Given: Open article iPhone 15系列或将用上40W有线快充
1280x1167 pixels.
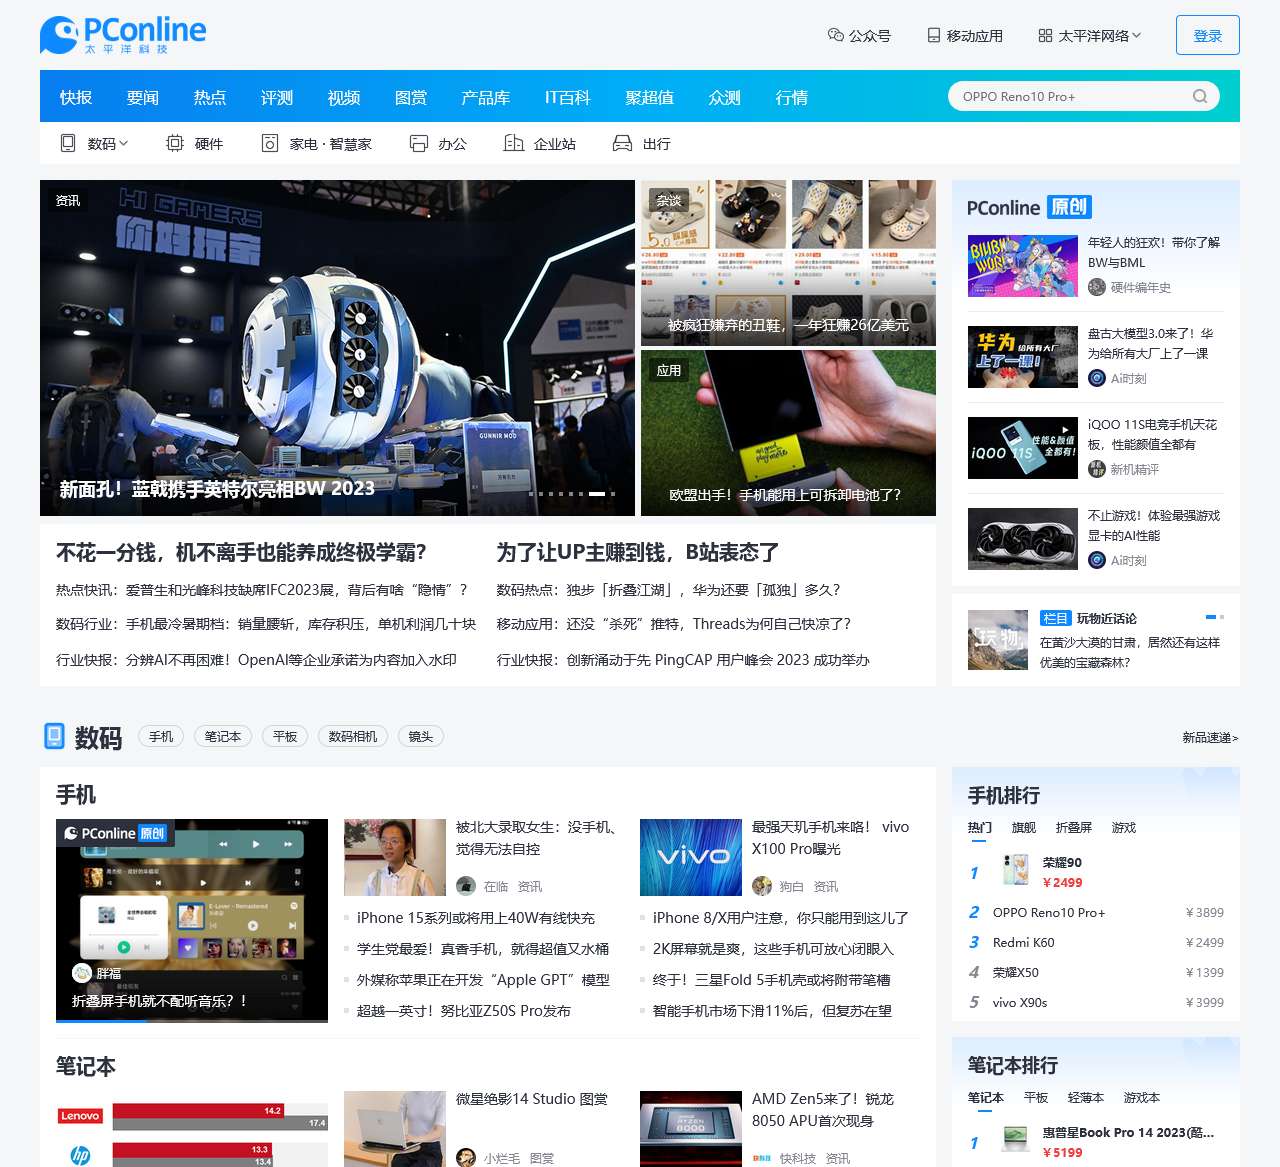Looking at the screenshot, I should pos(476,917).
